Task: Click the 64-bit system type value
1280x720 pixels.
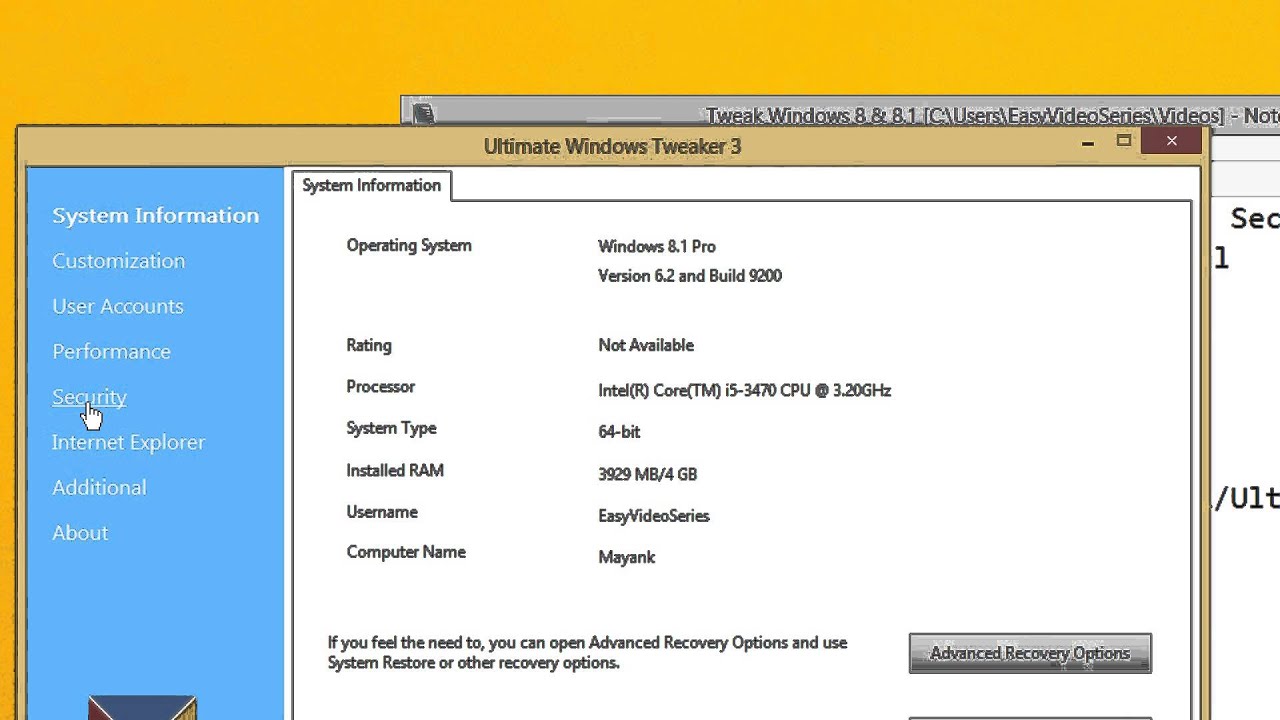Action: pyautogui.click(x=619, y=432)
